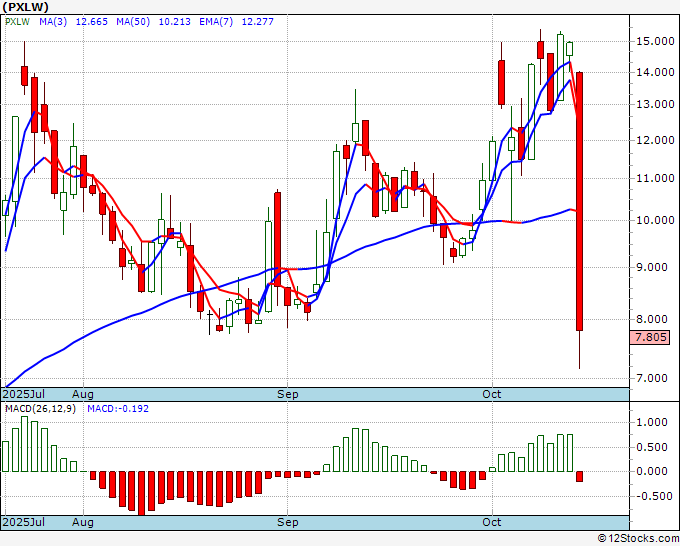Click the Sep label on price chart axis
This screenshot has width=680, height=546.
pos(288,394)
